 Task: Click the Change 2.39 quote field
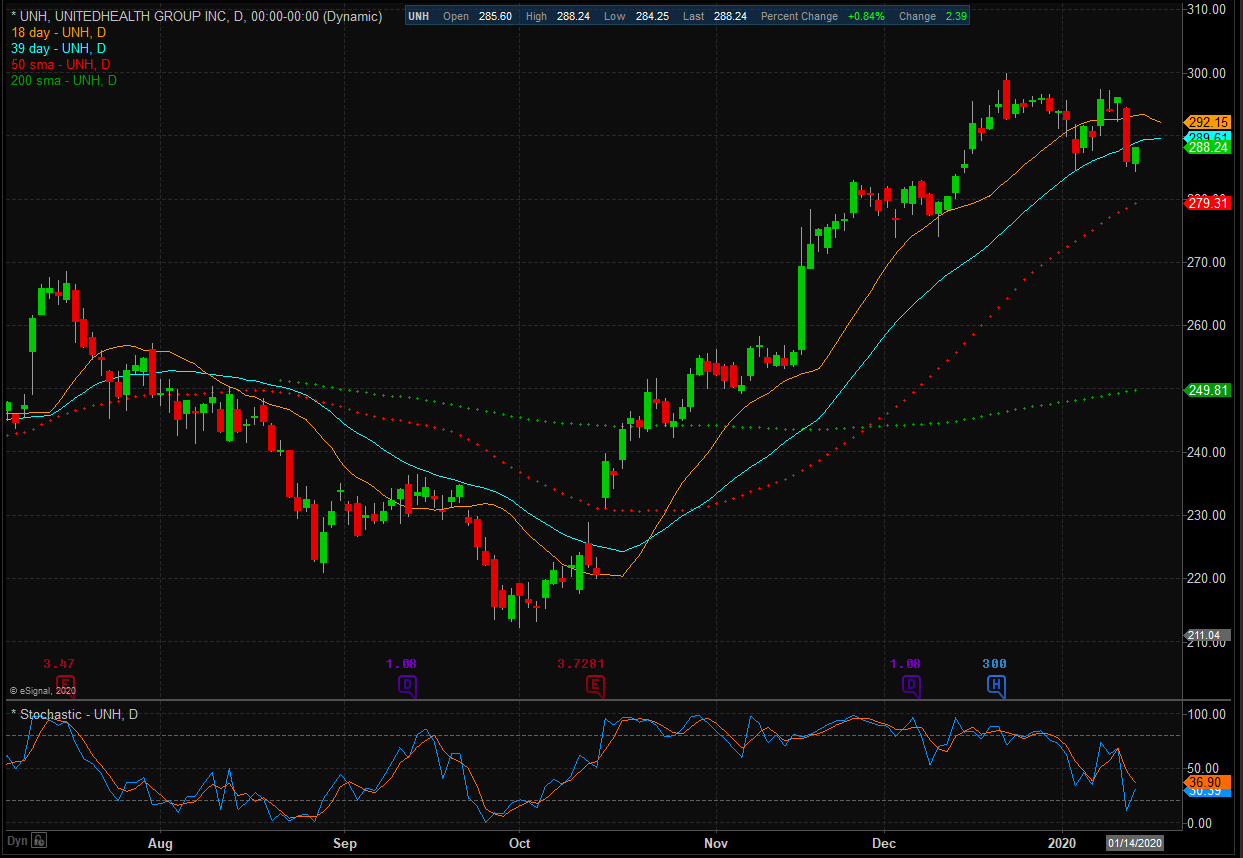coord(932,17)
